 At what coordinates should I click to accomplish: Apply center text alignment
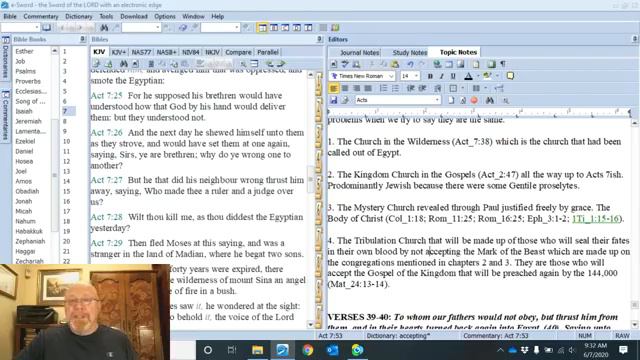pyautogui.click(x=345, y=88)
